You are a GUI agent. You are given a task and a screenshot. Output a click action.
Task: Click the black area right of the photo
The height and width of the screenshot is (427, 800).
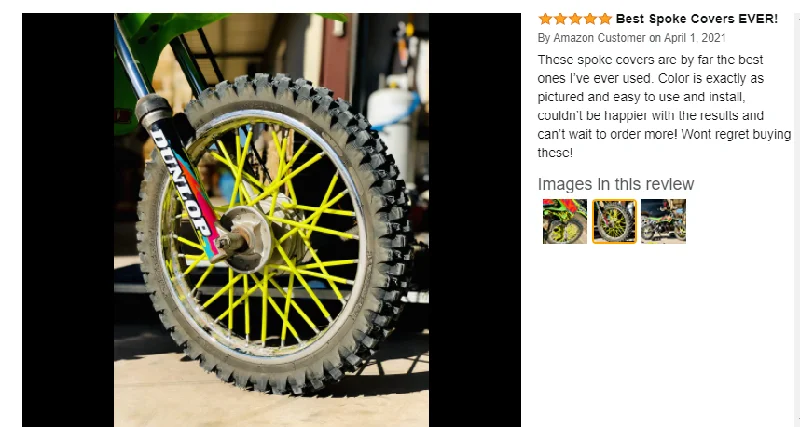coord(474,219)
